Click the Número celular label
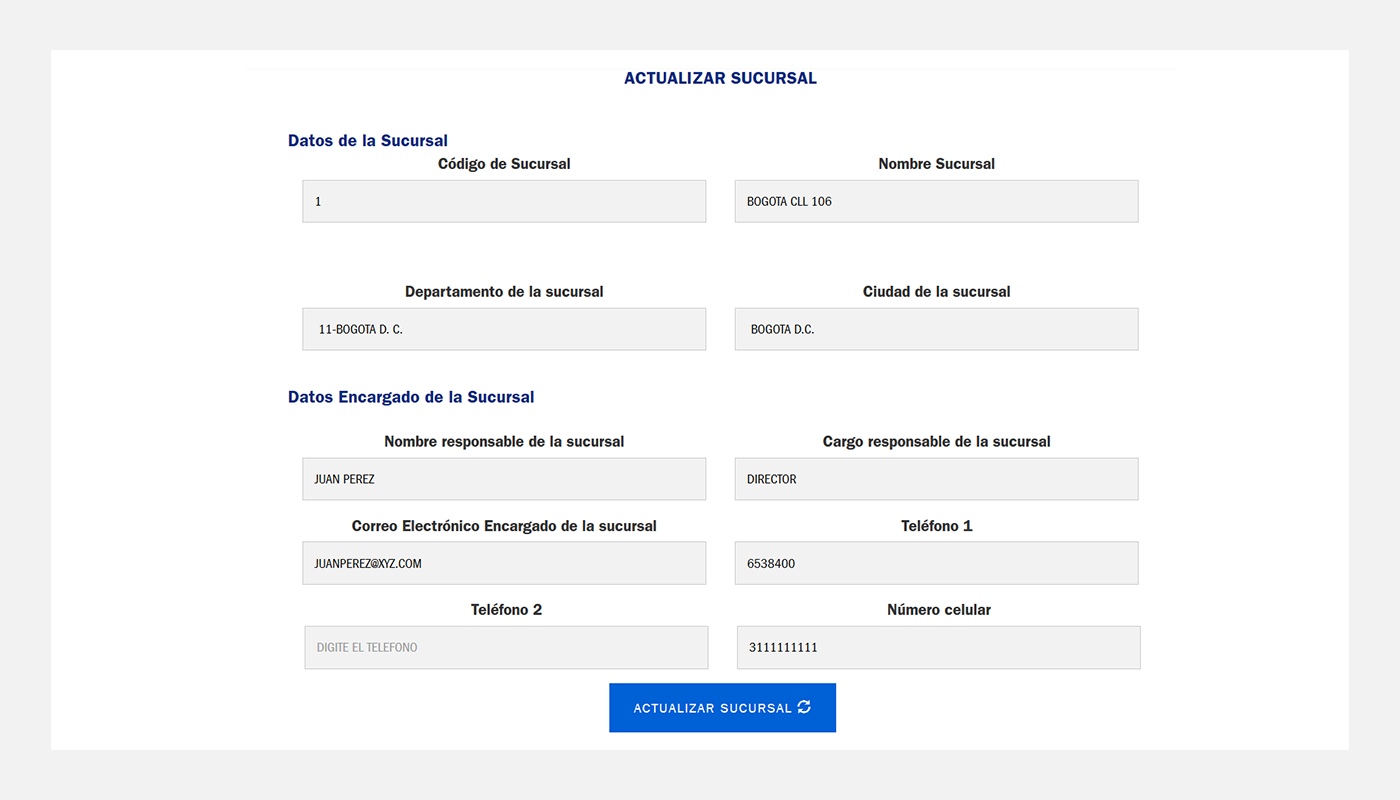The image size is (1400, 800). 939,610
